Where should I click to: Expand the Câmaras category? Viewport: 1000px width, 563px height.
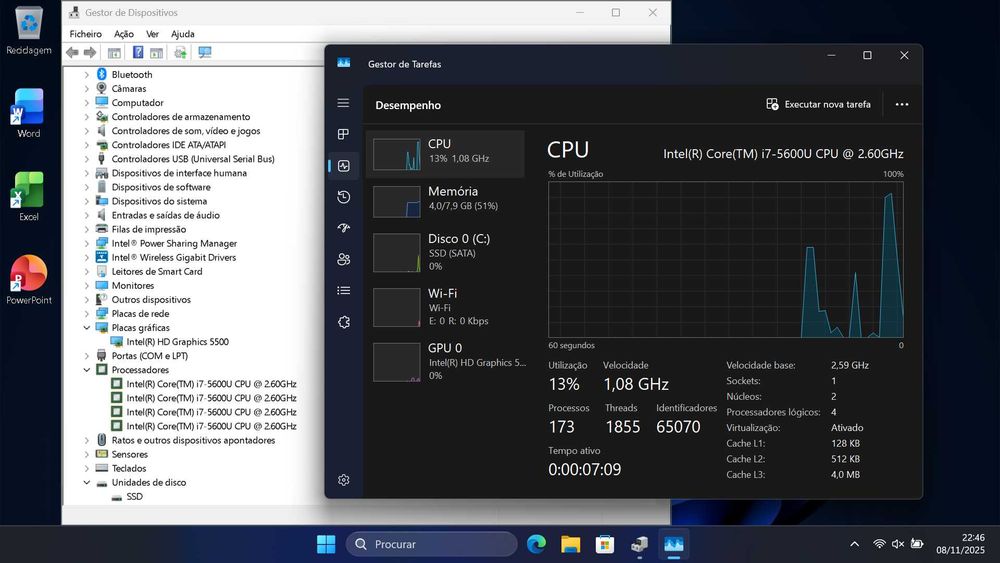[87, 89]
